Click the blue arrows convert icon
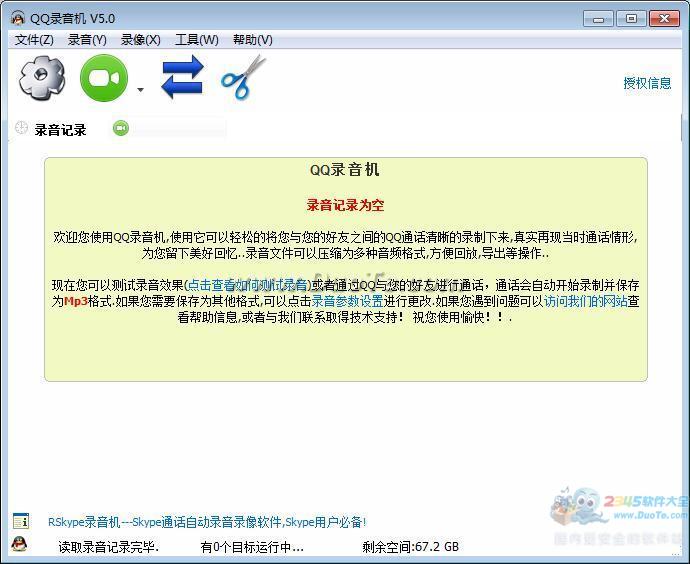This screenshot has width=690, height=564. 182,77
